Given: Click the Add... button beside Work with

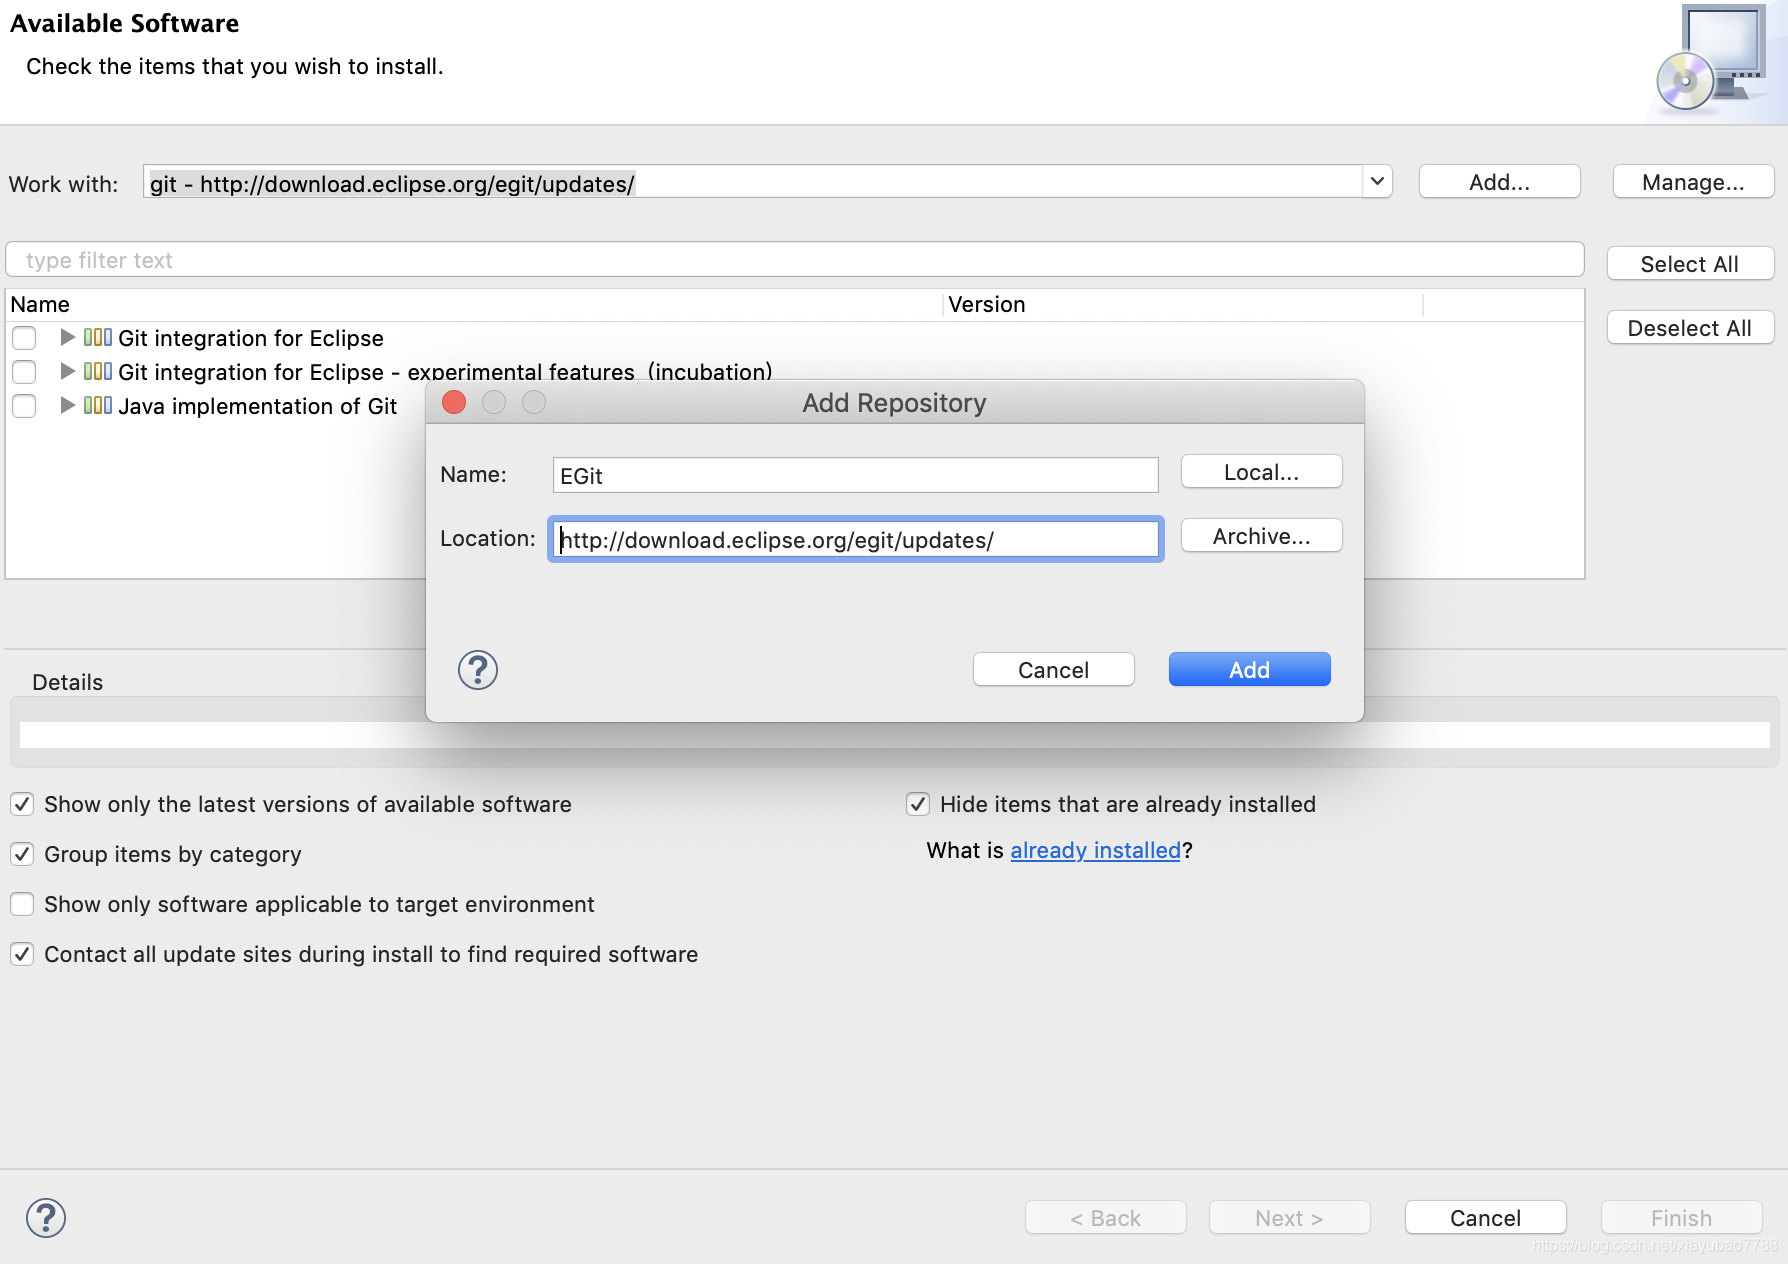Looking at the screenshot, I should tap(1499, 182).
